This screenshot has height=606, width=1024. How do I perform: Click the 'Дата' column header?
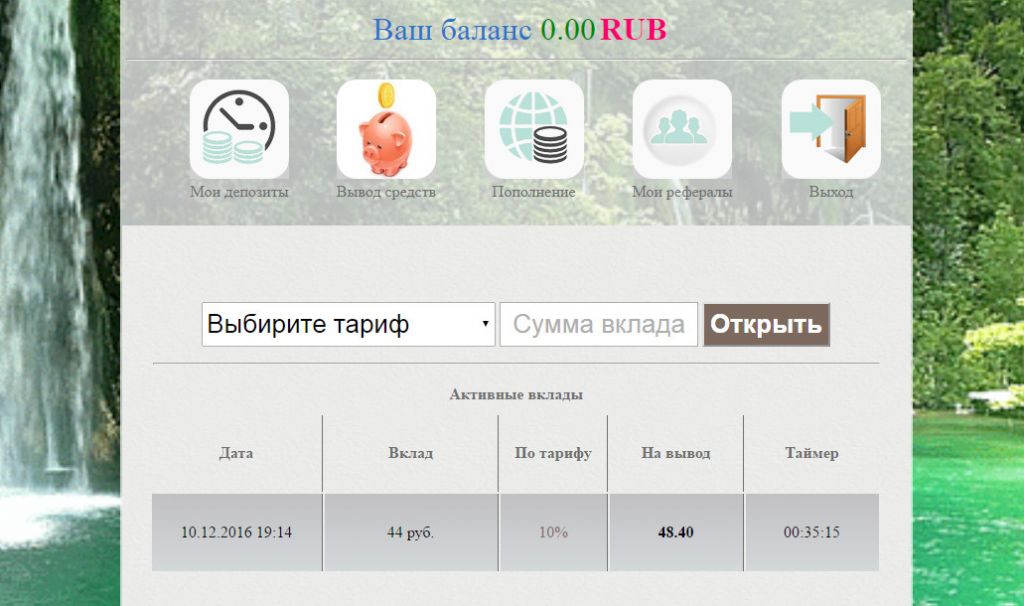pos(236,453)
